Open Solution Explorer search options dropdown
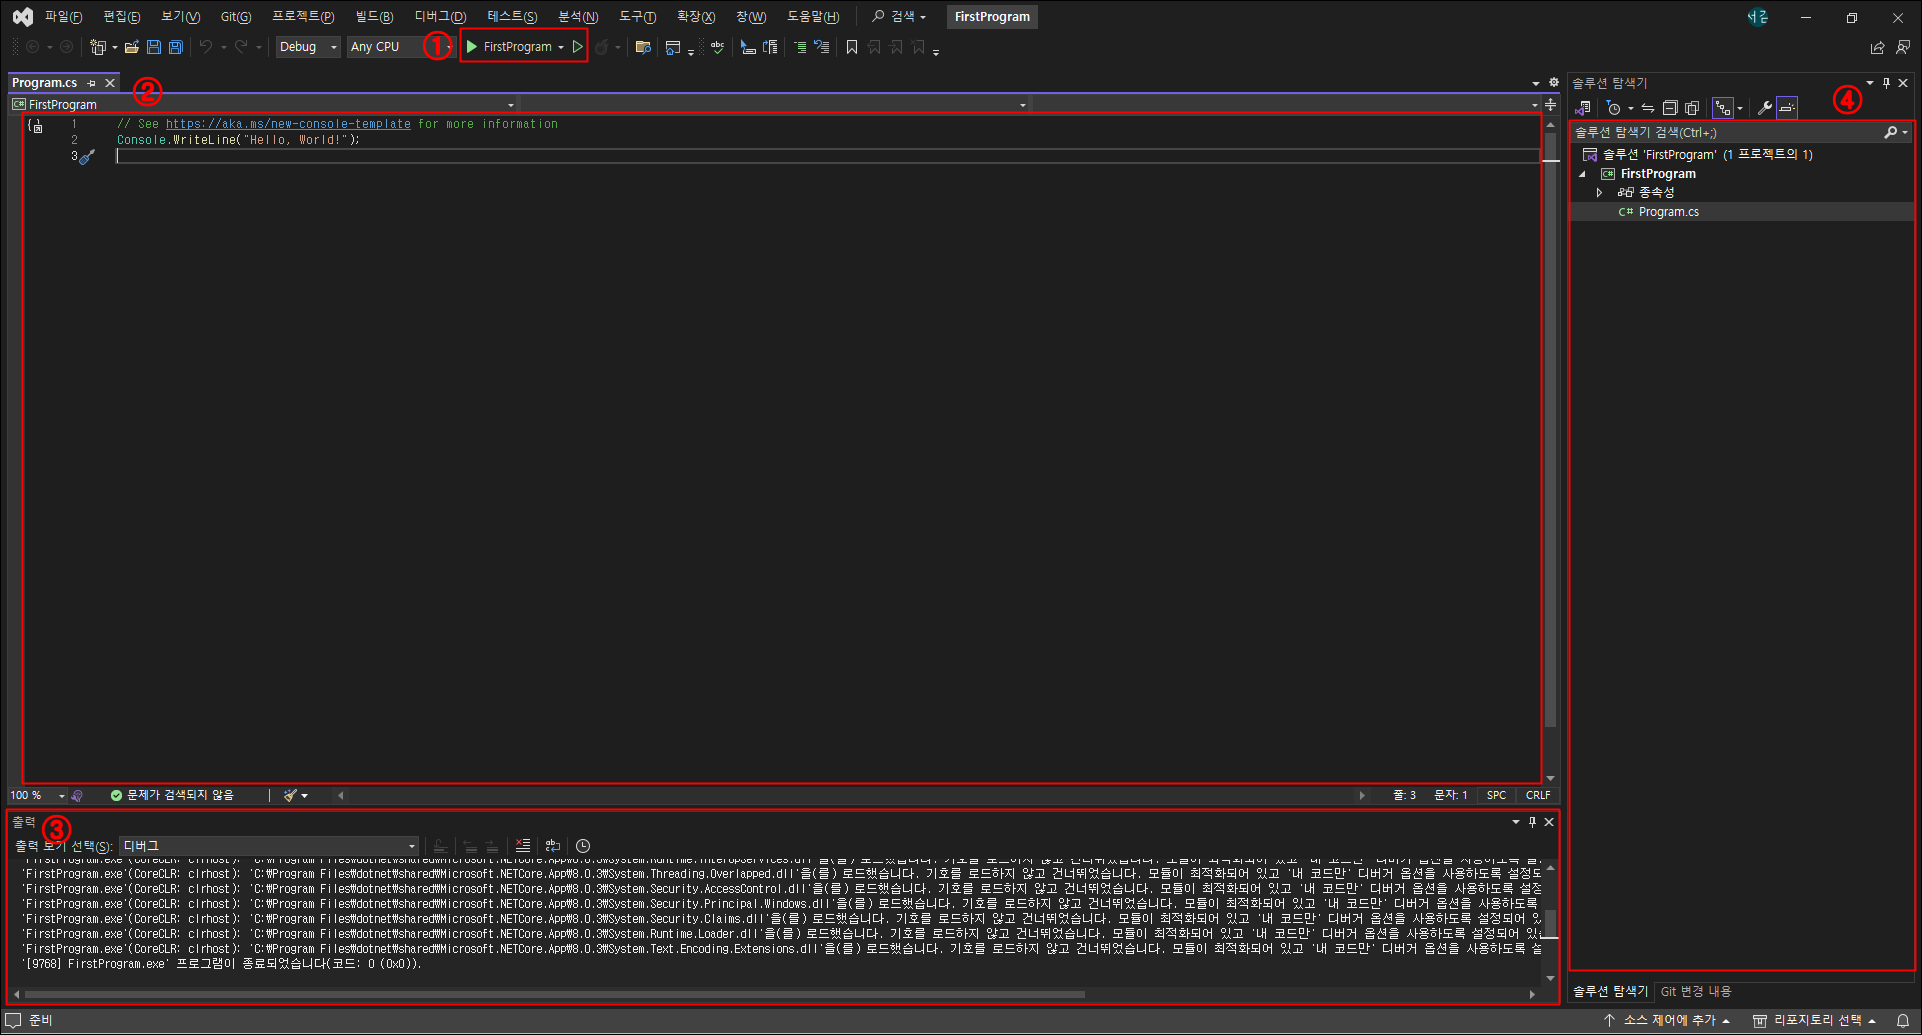 pyautogui.click(x=1905, y=132)
